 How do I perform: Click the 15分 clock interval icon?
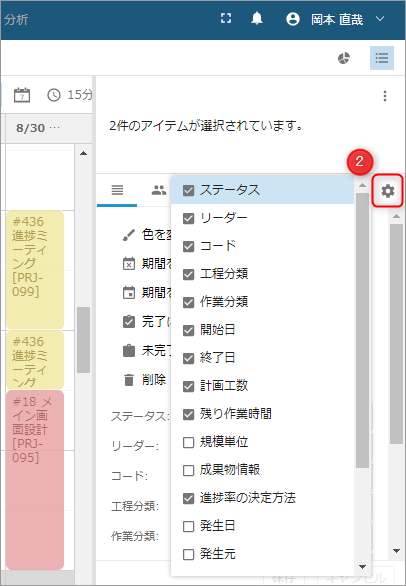54,95
